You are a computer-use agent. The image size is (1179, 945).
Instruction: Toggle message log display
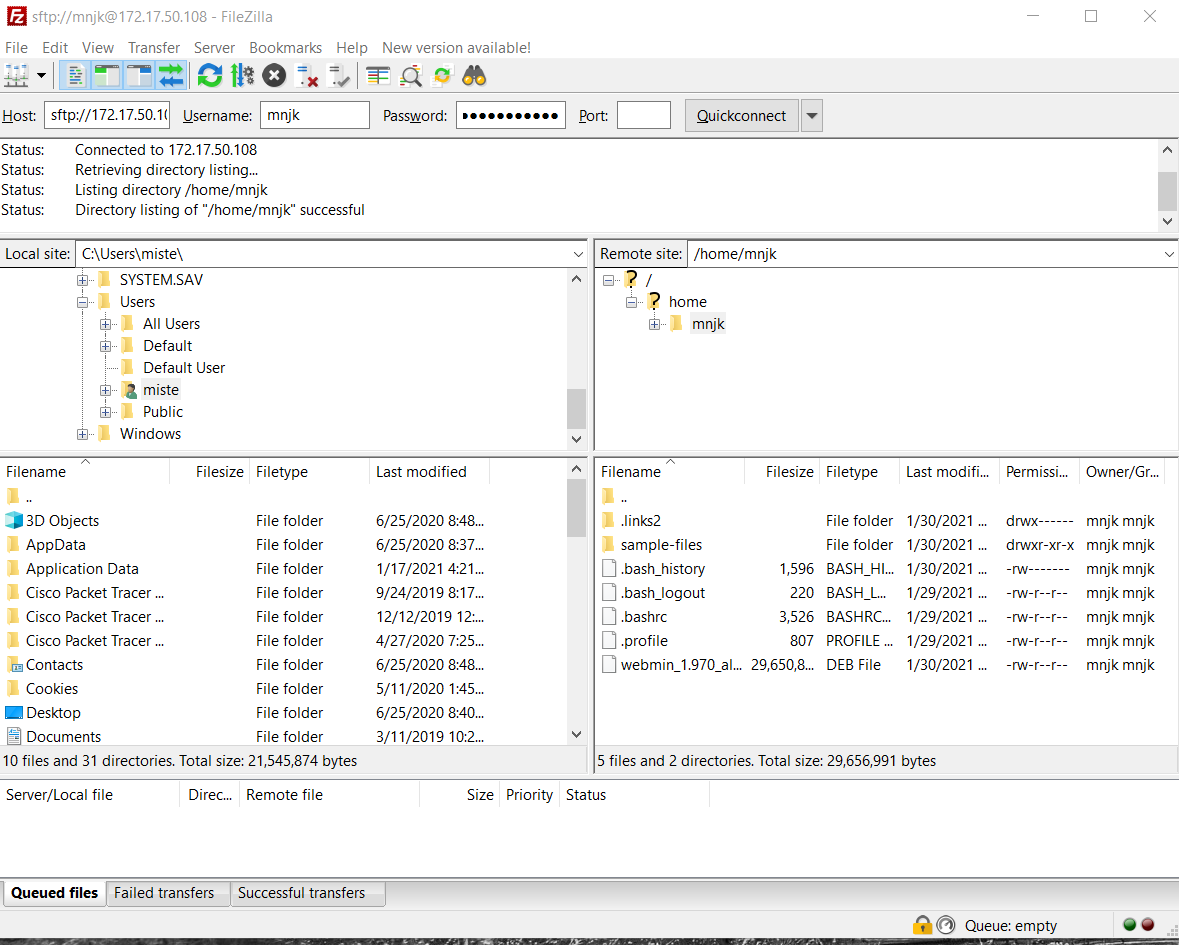click(74, 75)
